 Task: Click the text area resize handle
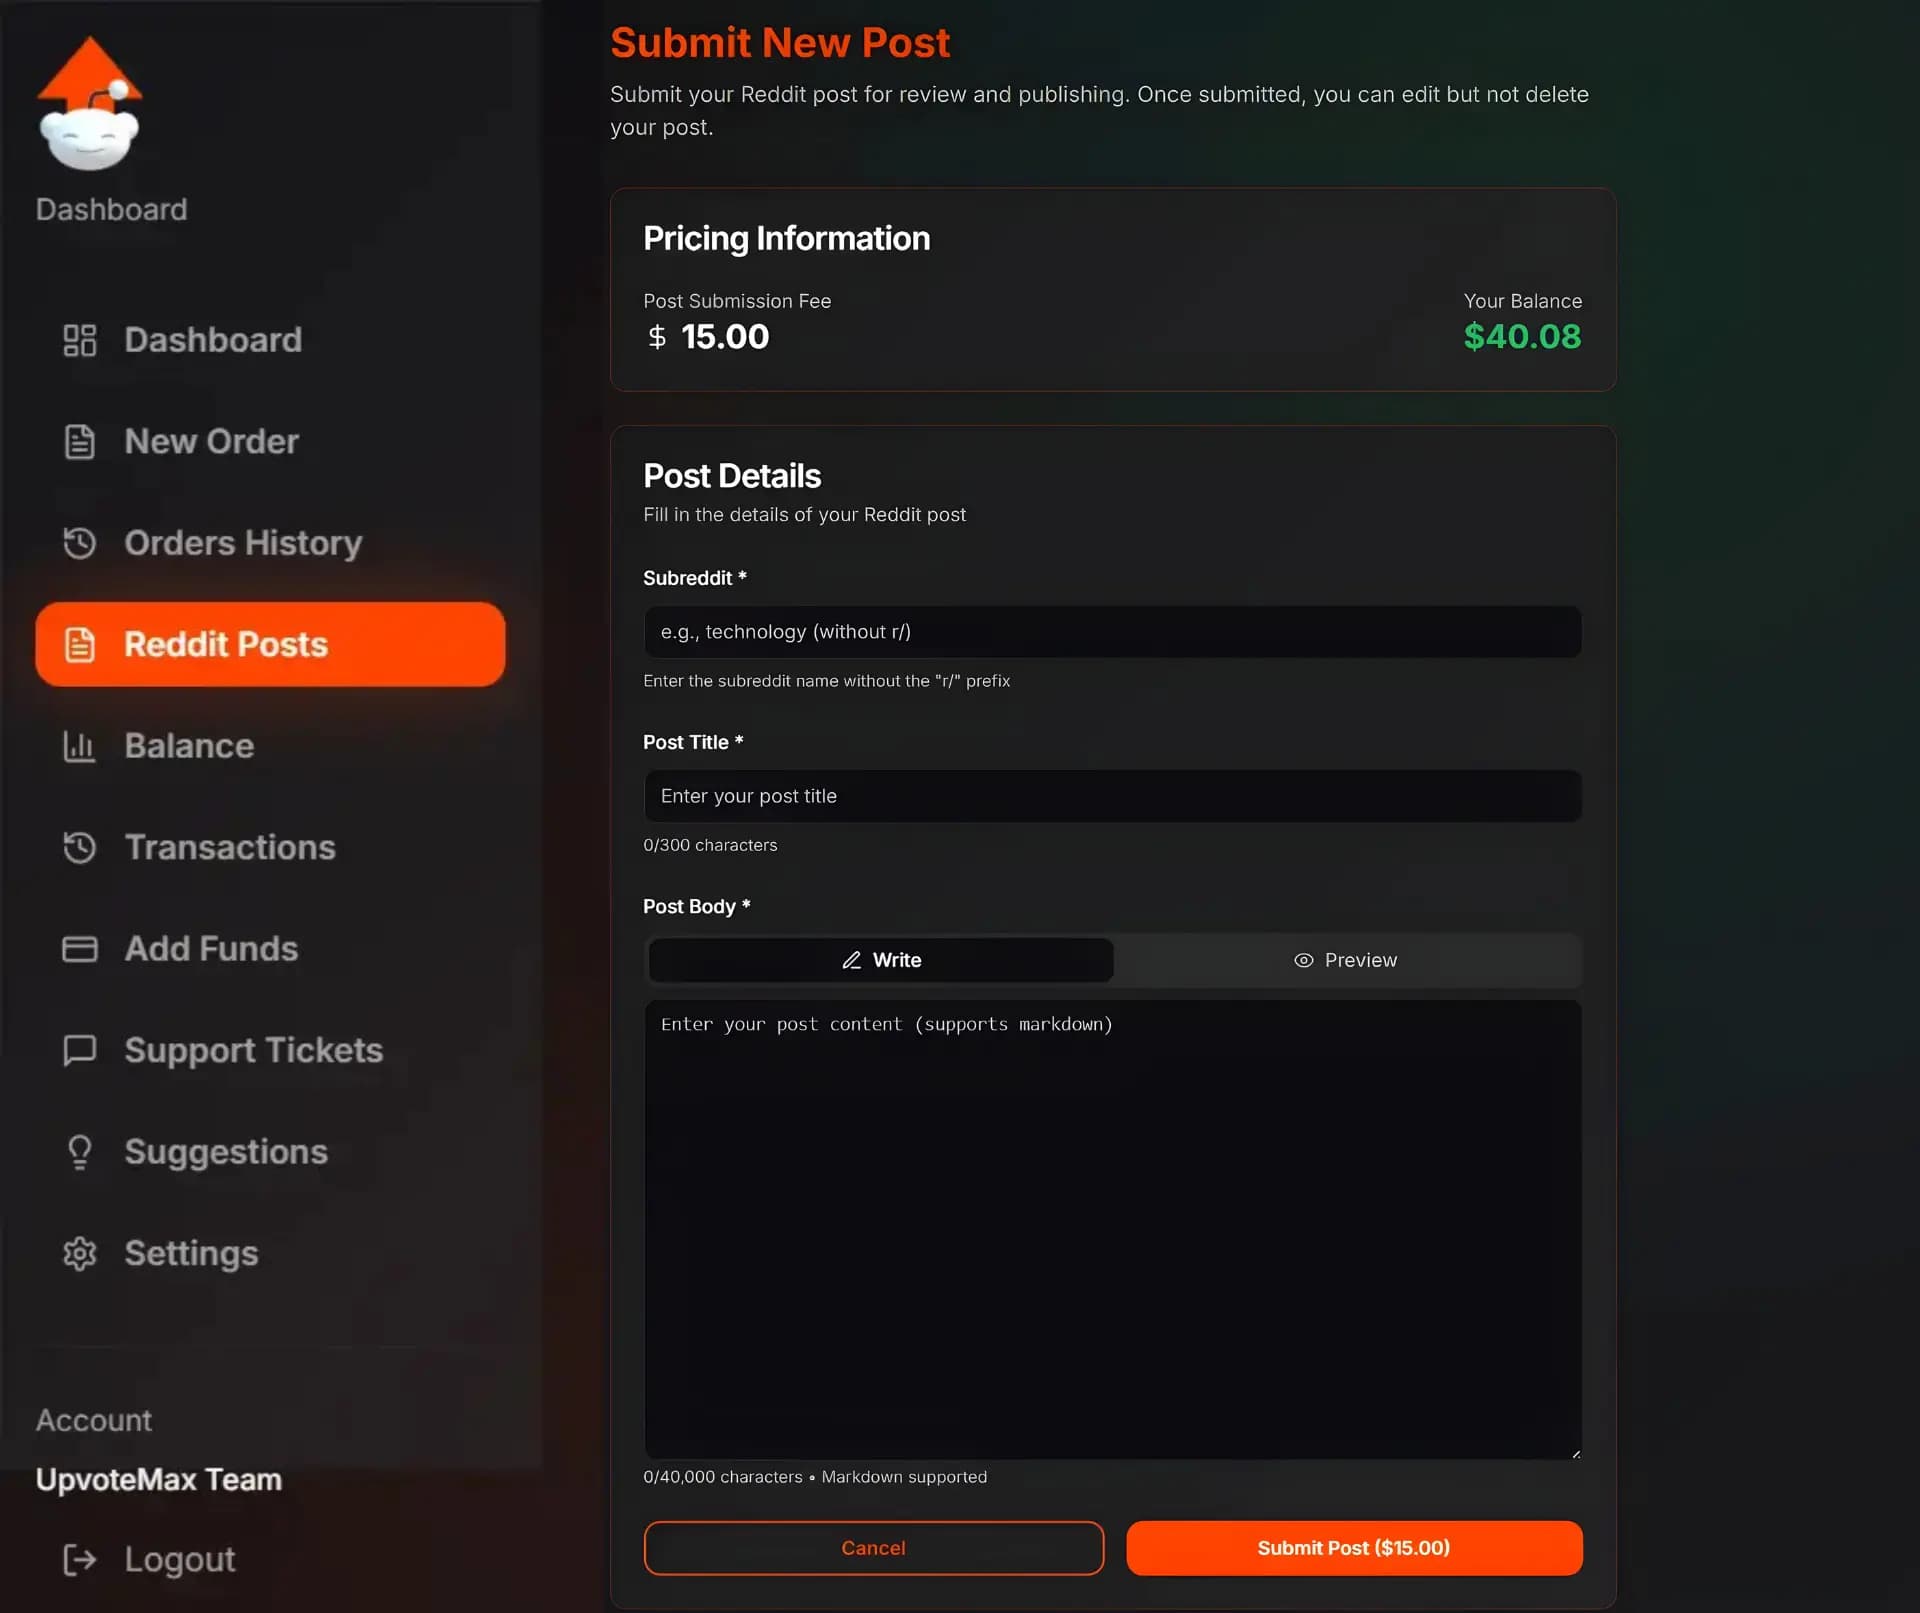point(1575,1453)
